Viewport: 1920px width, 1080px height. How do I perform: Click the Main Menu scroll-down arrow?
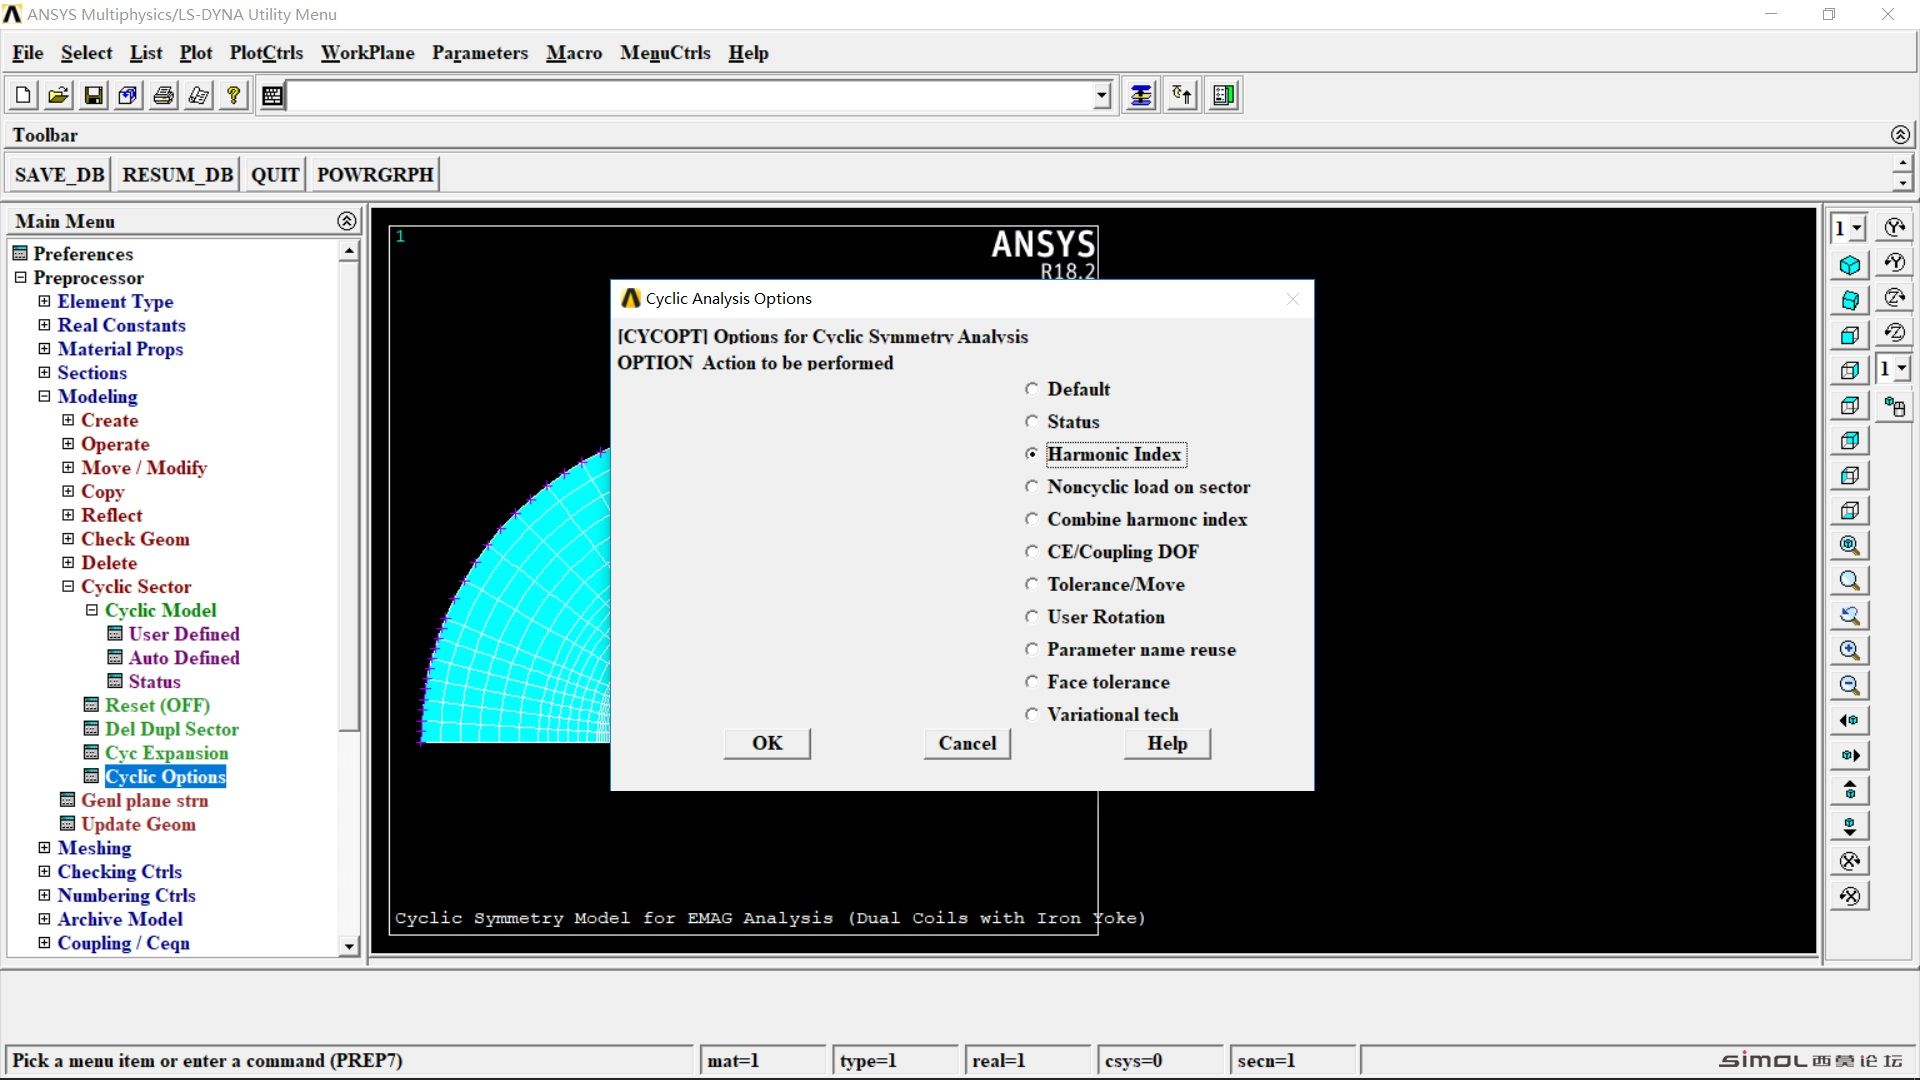click(x=349, y=946)
